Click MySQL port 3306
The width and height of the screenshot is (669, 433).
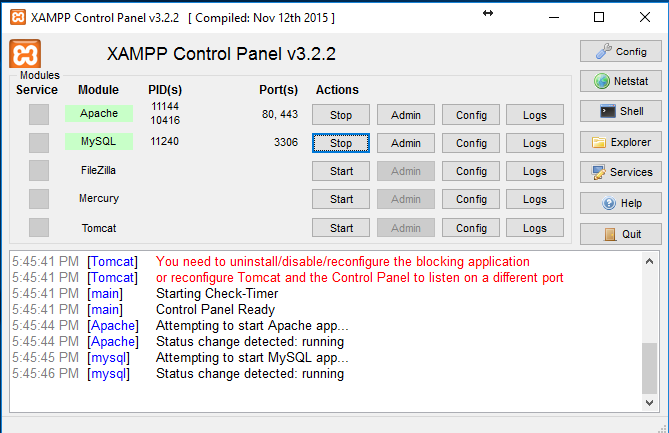286,142
